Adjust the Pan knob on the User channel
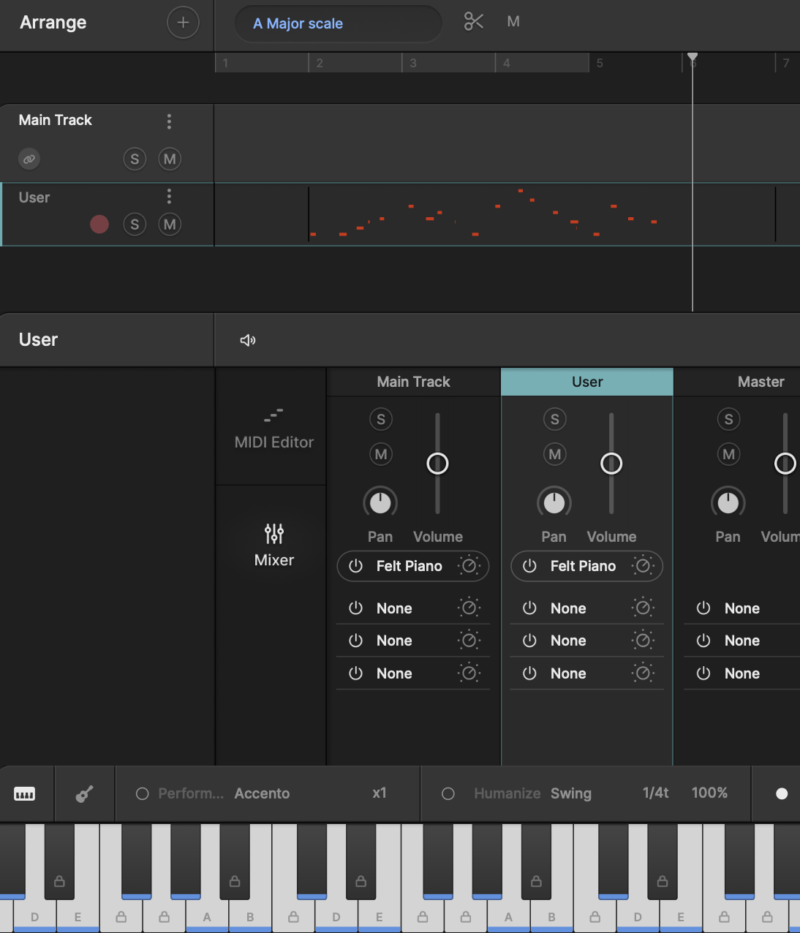800x933 pixels. [554, 503]
